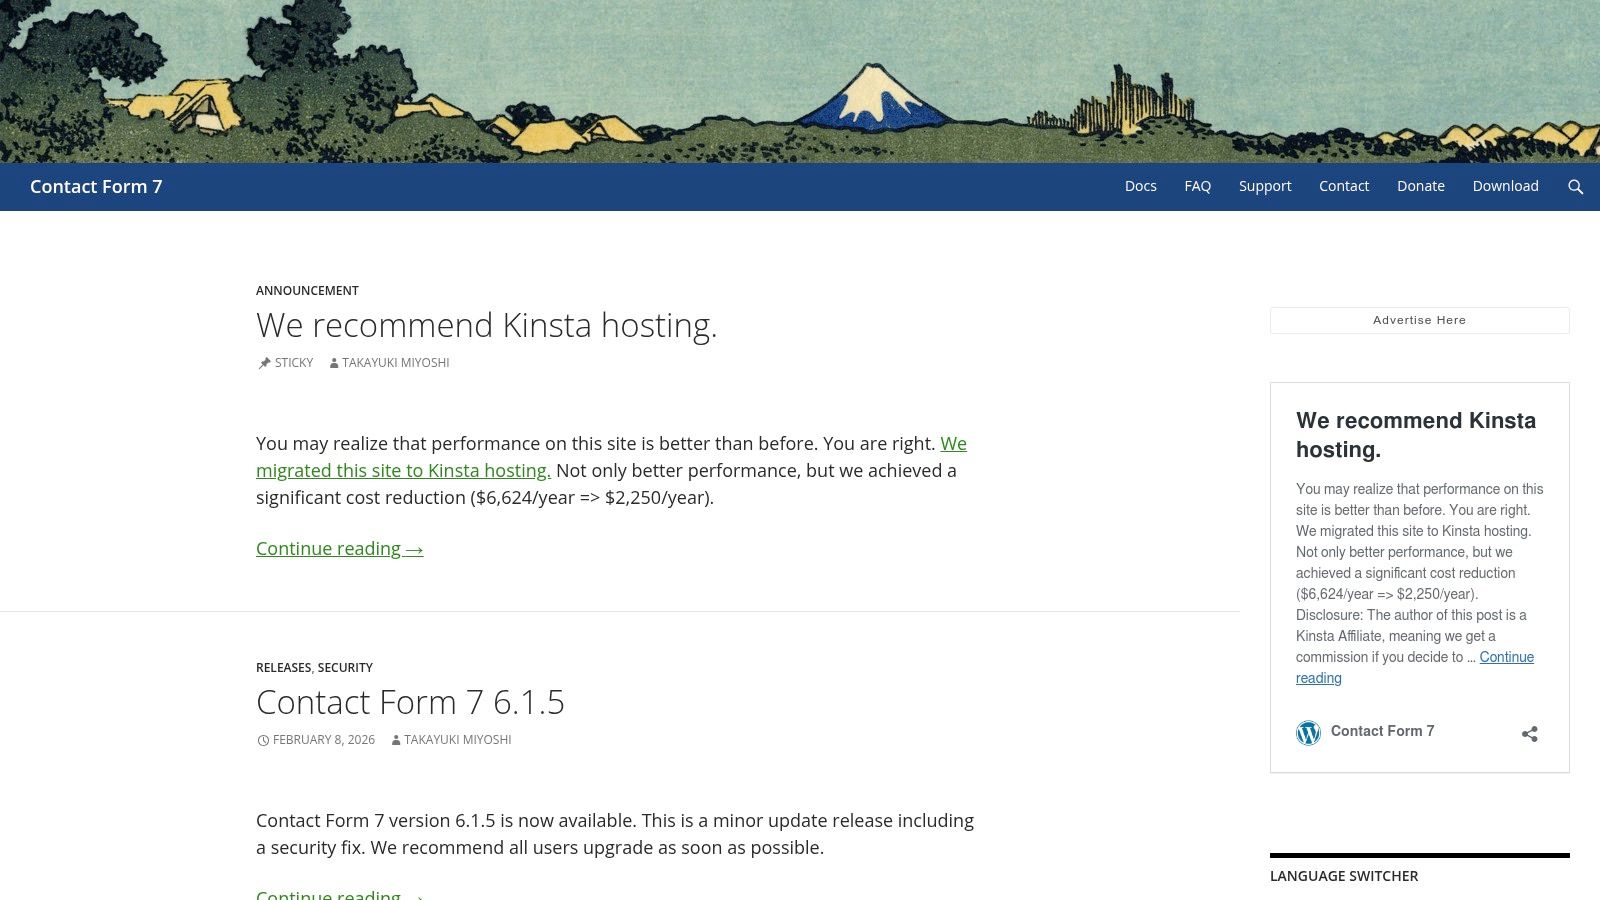Click the clock icon beside February 8, 2026
This screenshot has height=900, width=1600.
262,740
